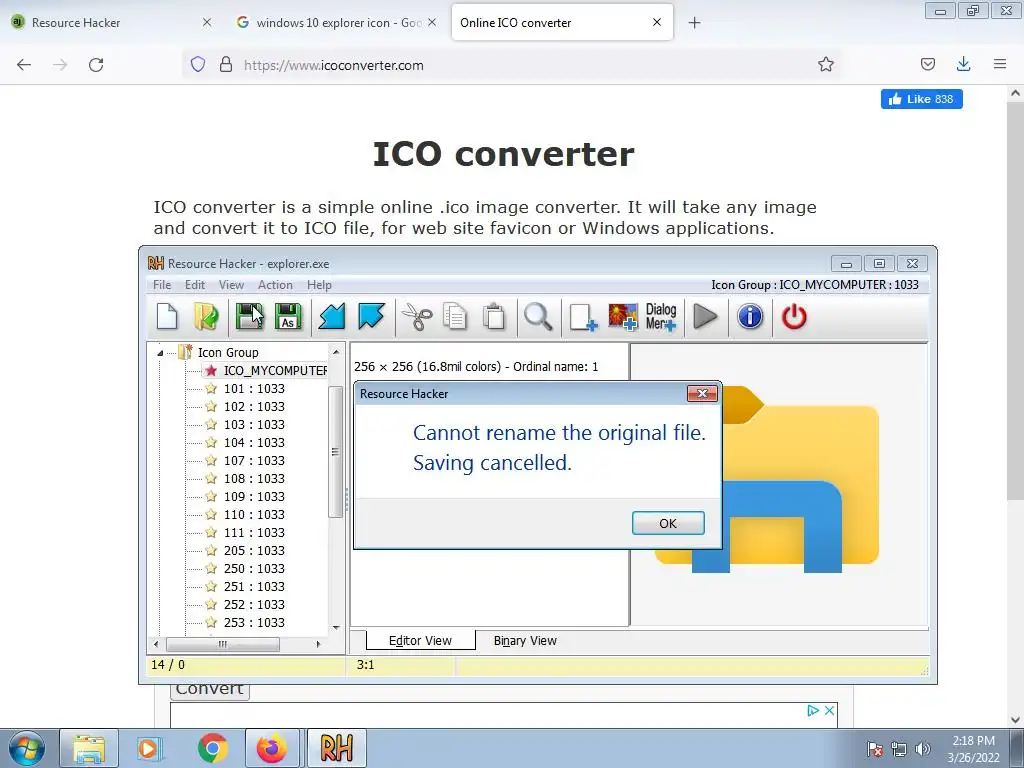
Task: Click tree horizontal scrollbar right arrow
Action: pyautogui.click(x=318, y=644)
